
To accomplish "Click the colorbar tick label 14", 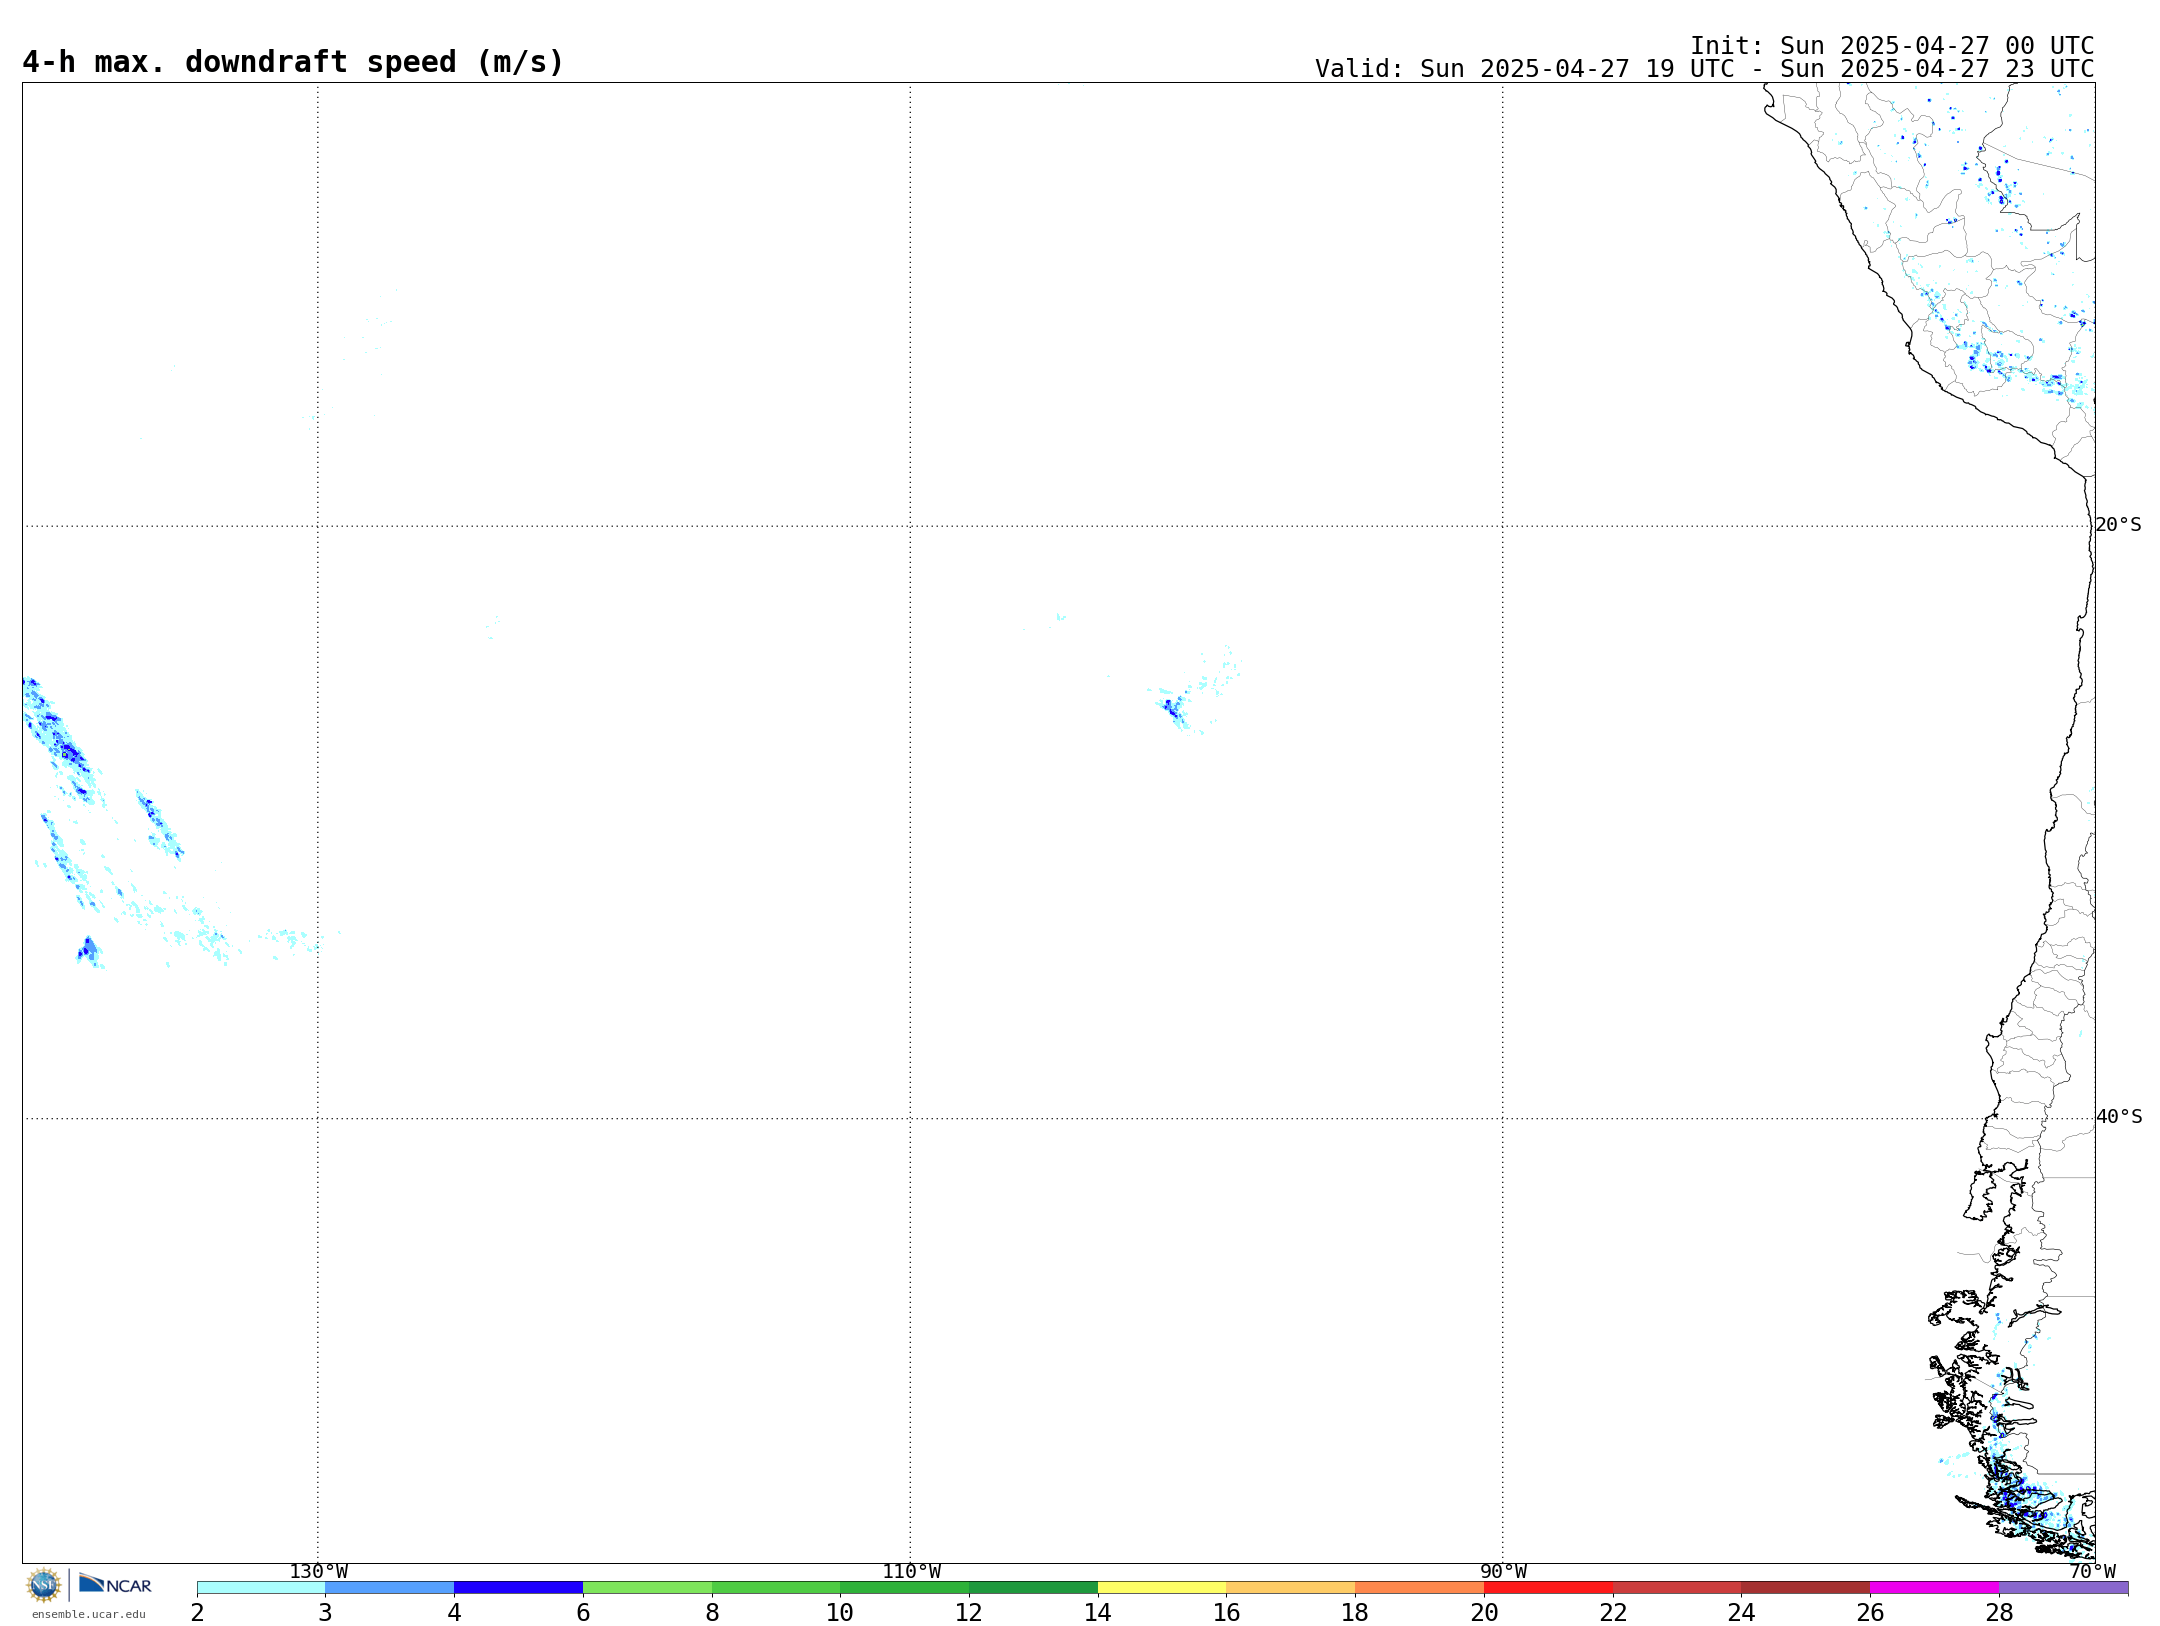I will 1098,1613.
